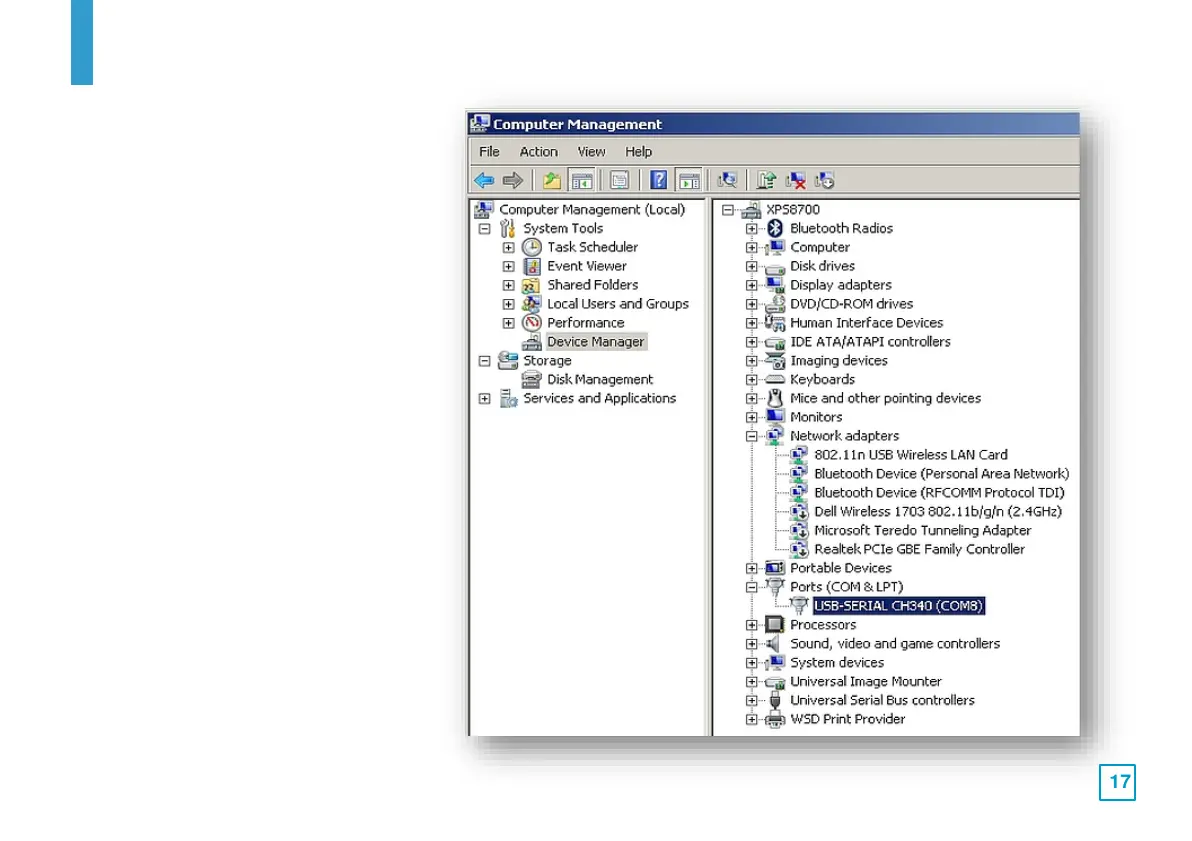Click the Disable device down-arrow icon
Viewport: 1192px width, 841px height.
click(825, 181)
